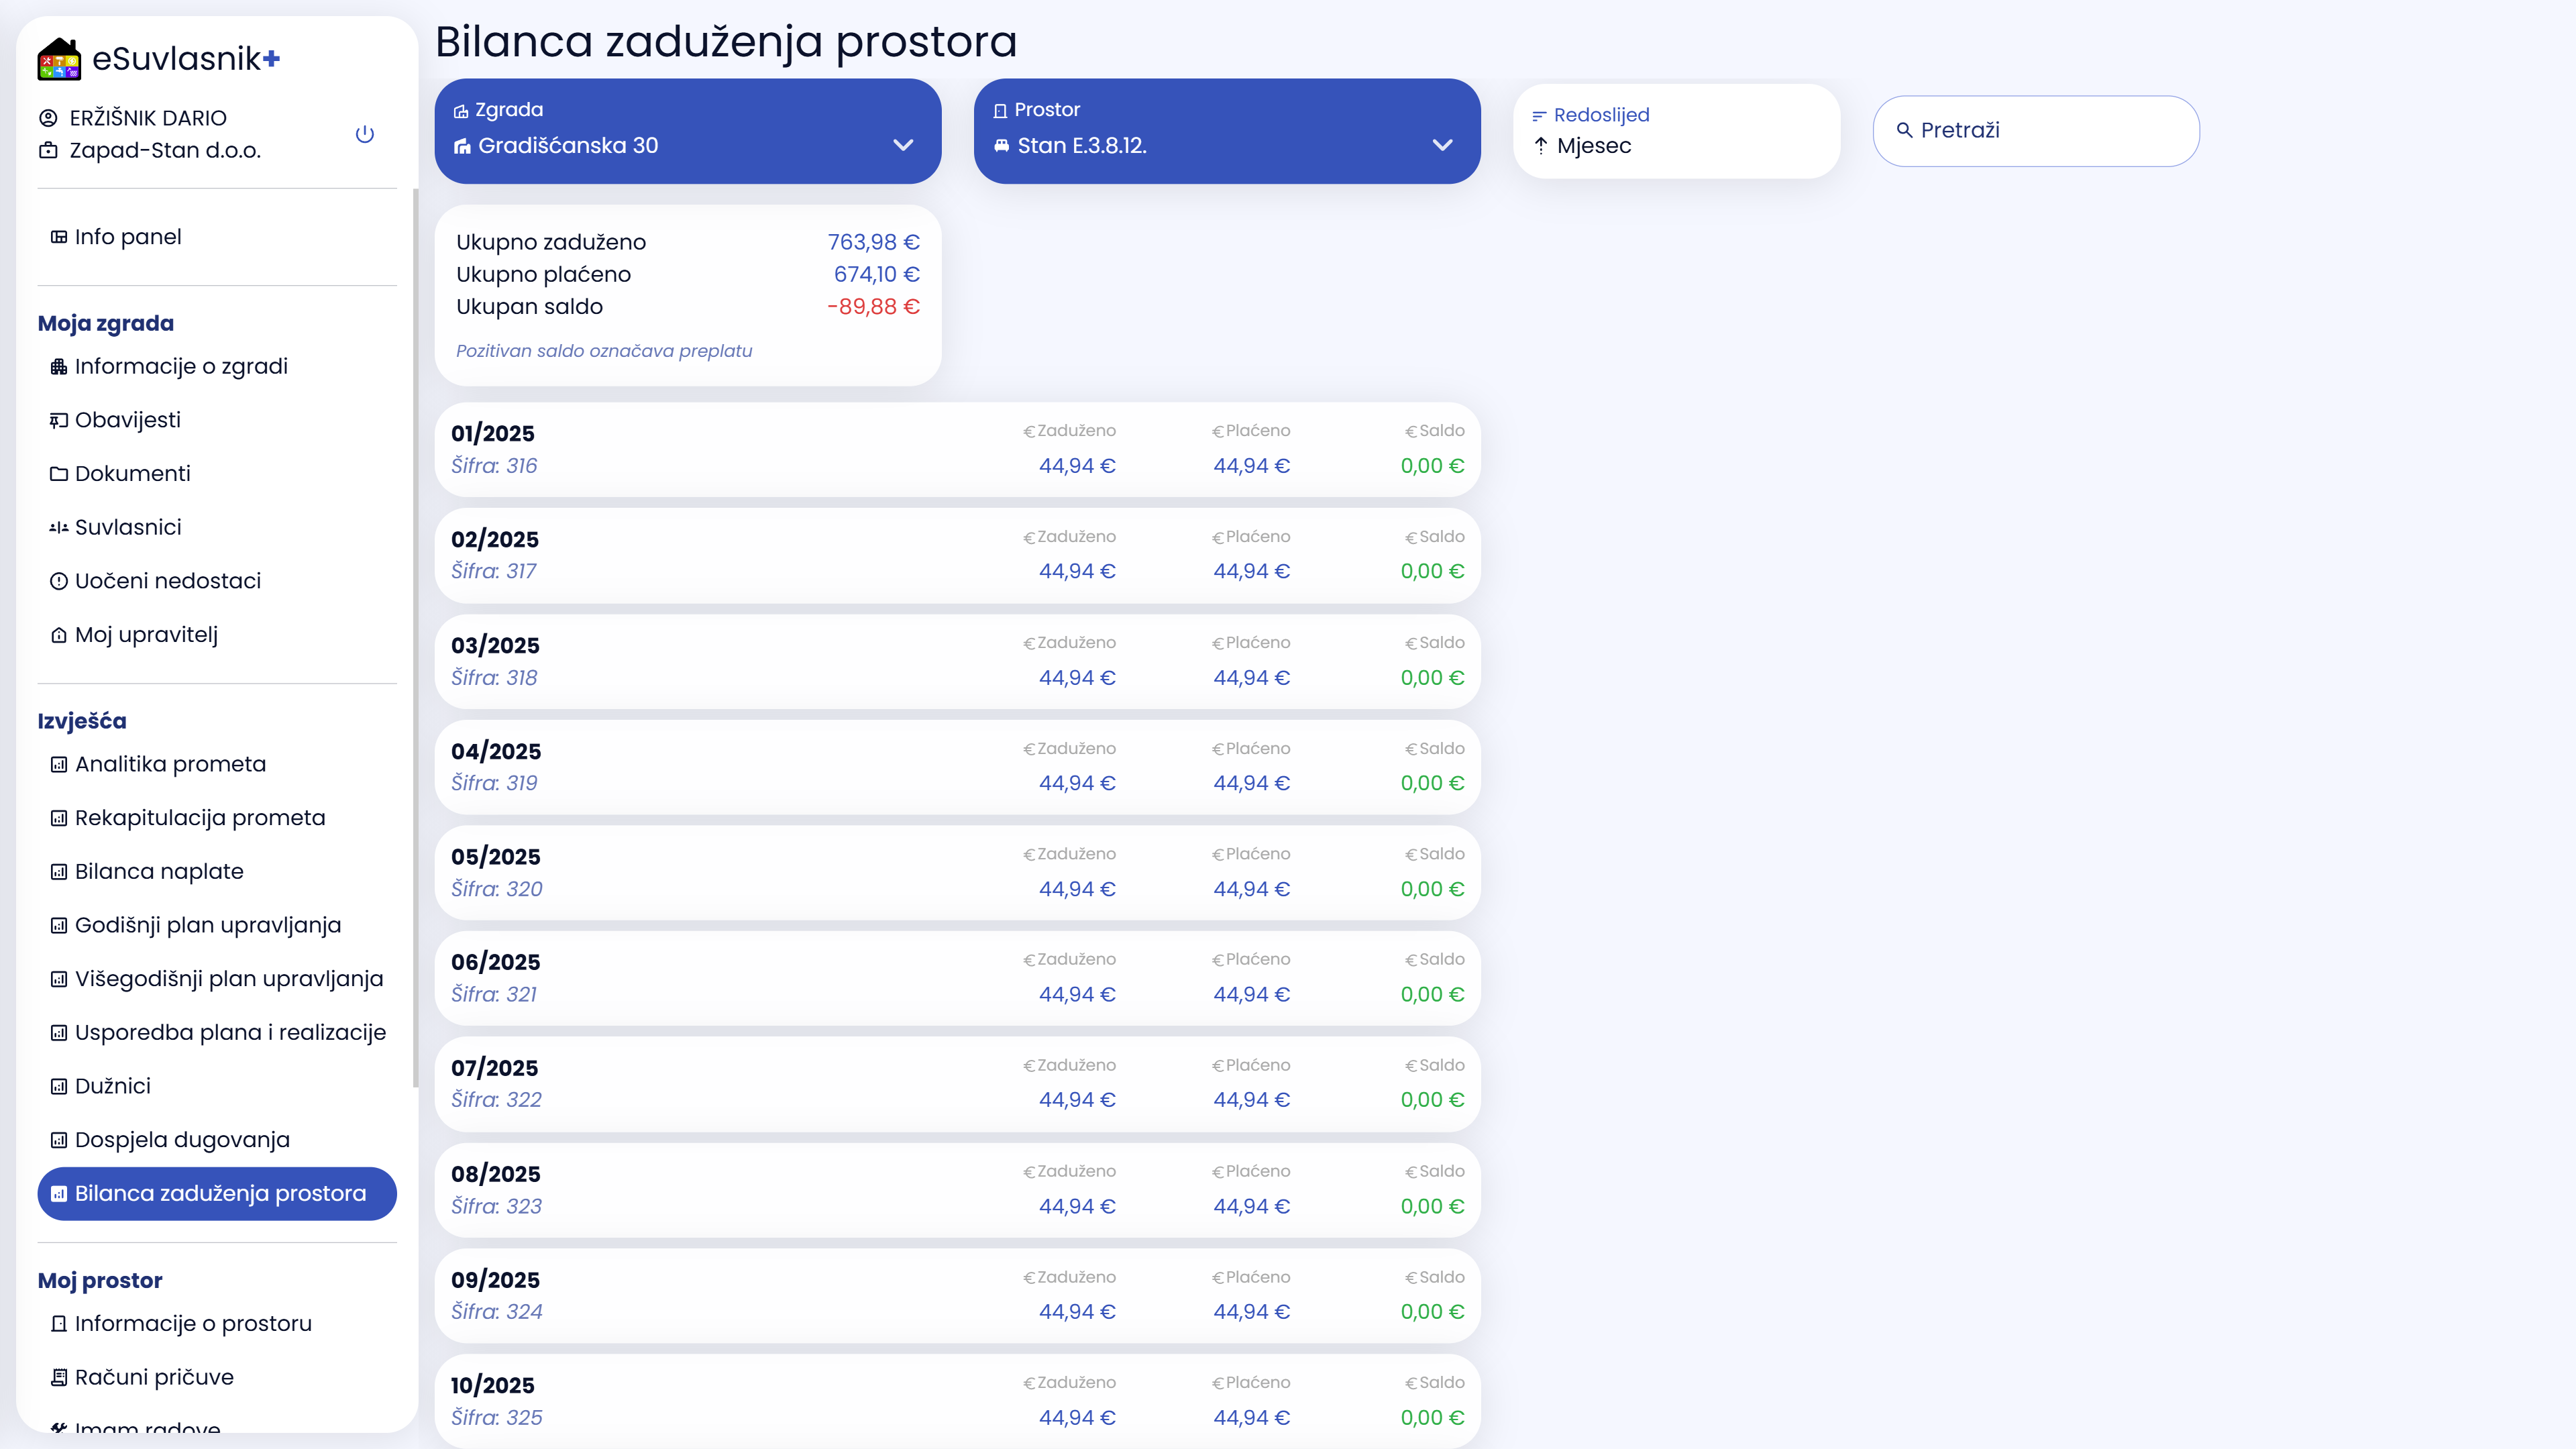
Task: Open Moj upravitelj page
Action: pyautogui.click(x=217, y=635)
